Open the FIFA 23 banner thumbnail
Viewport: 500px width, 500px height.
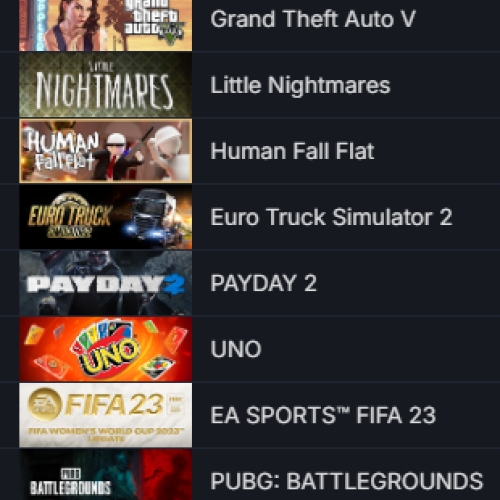(106, 415)
